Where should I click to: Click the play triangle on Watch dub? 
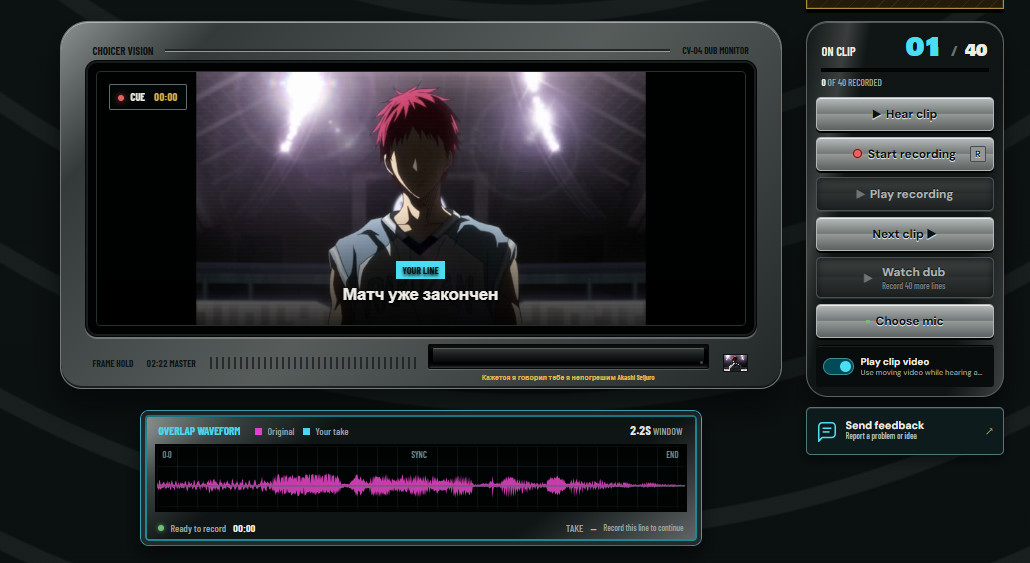pyautogui.click(x=867, y=279)
